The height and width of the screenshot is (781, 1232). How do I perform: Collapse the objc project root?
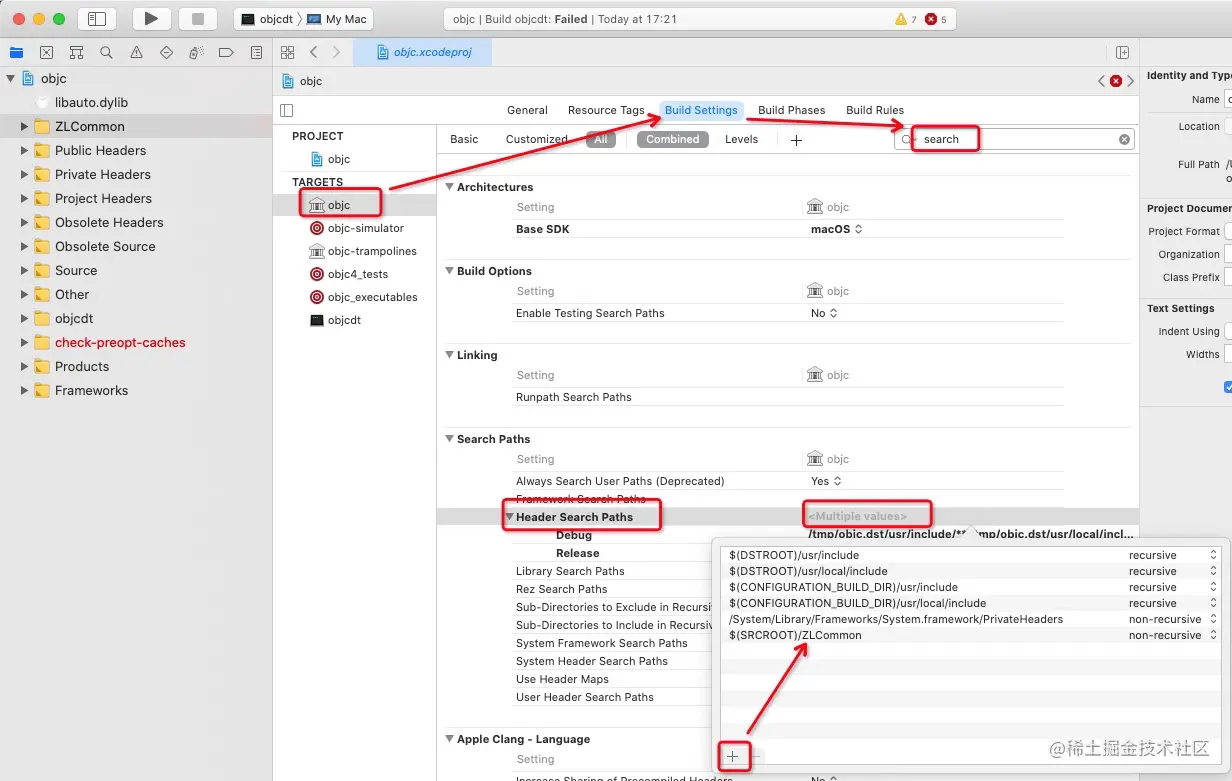11,78
